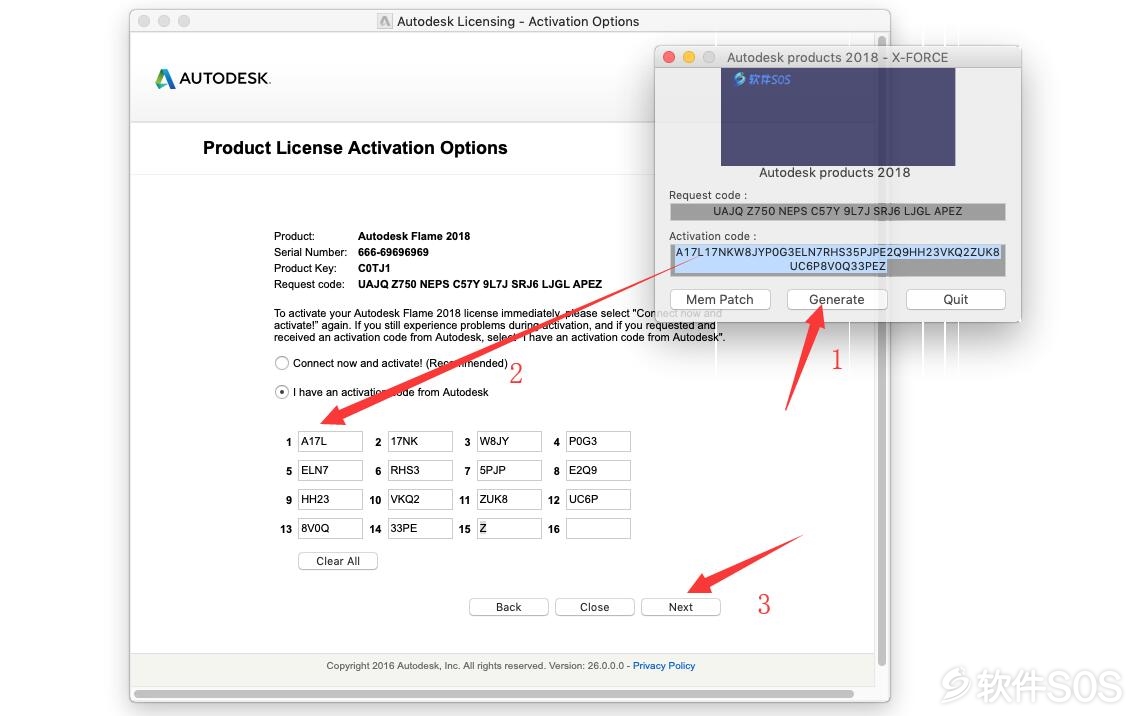
Task: Click the "Autodesk Licensing - Activation Options" window title
Action: click(518, 22)
